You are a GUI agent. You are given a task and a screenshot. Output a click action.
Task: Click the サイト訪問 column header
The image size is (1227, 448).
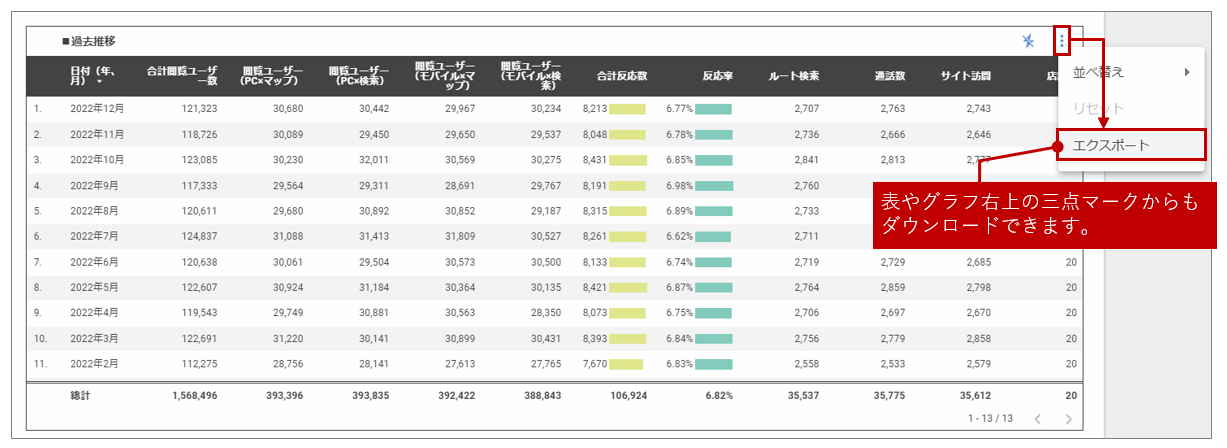click(965, 76)
